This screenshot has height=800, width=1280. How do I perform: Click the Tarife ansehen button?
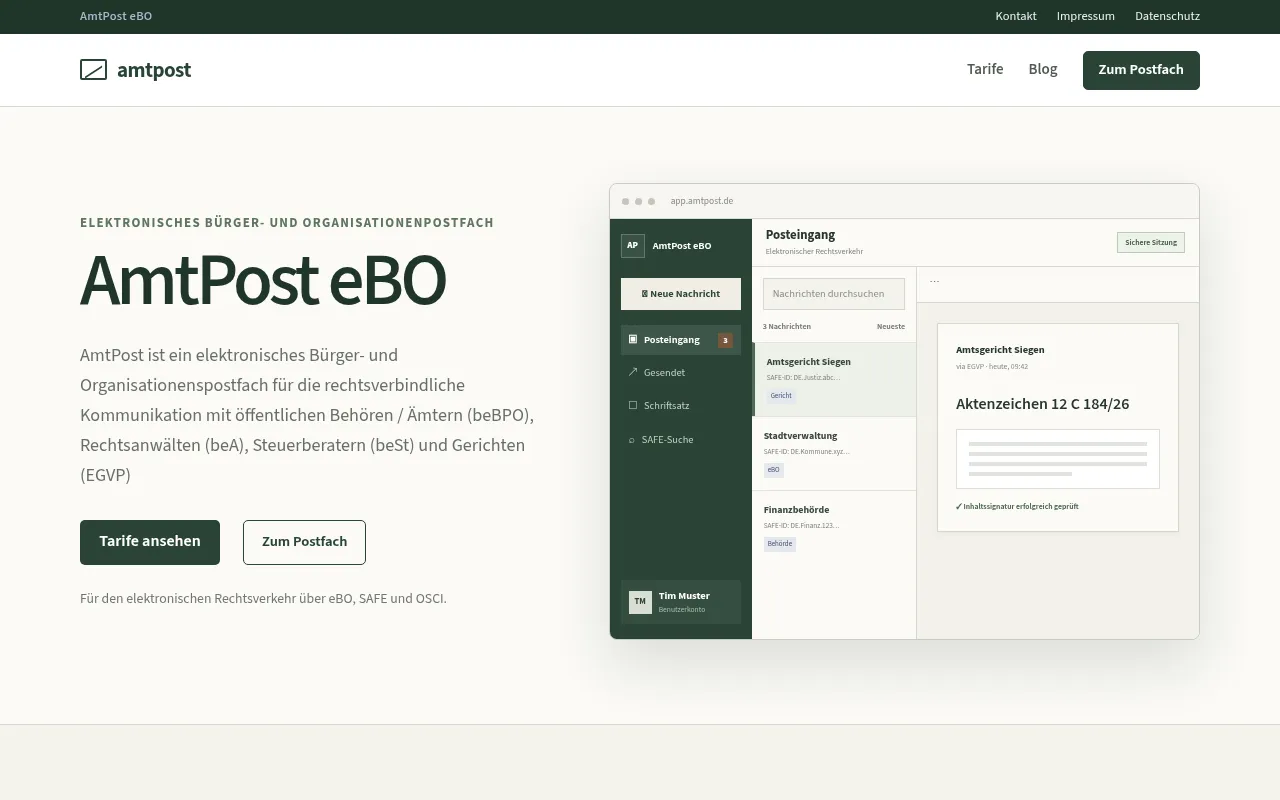pyautogui.click(x=150, y=542)
